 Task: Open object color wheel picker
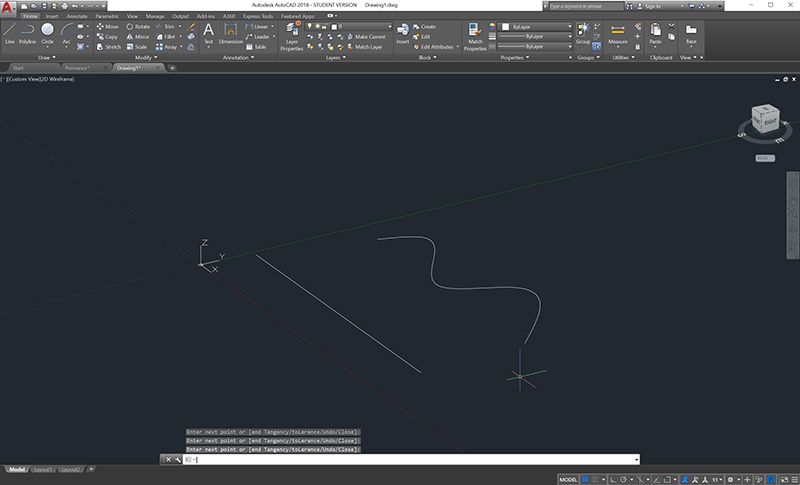tap(492, 27)
